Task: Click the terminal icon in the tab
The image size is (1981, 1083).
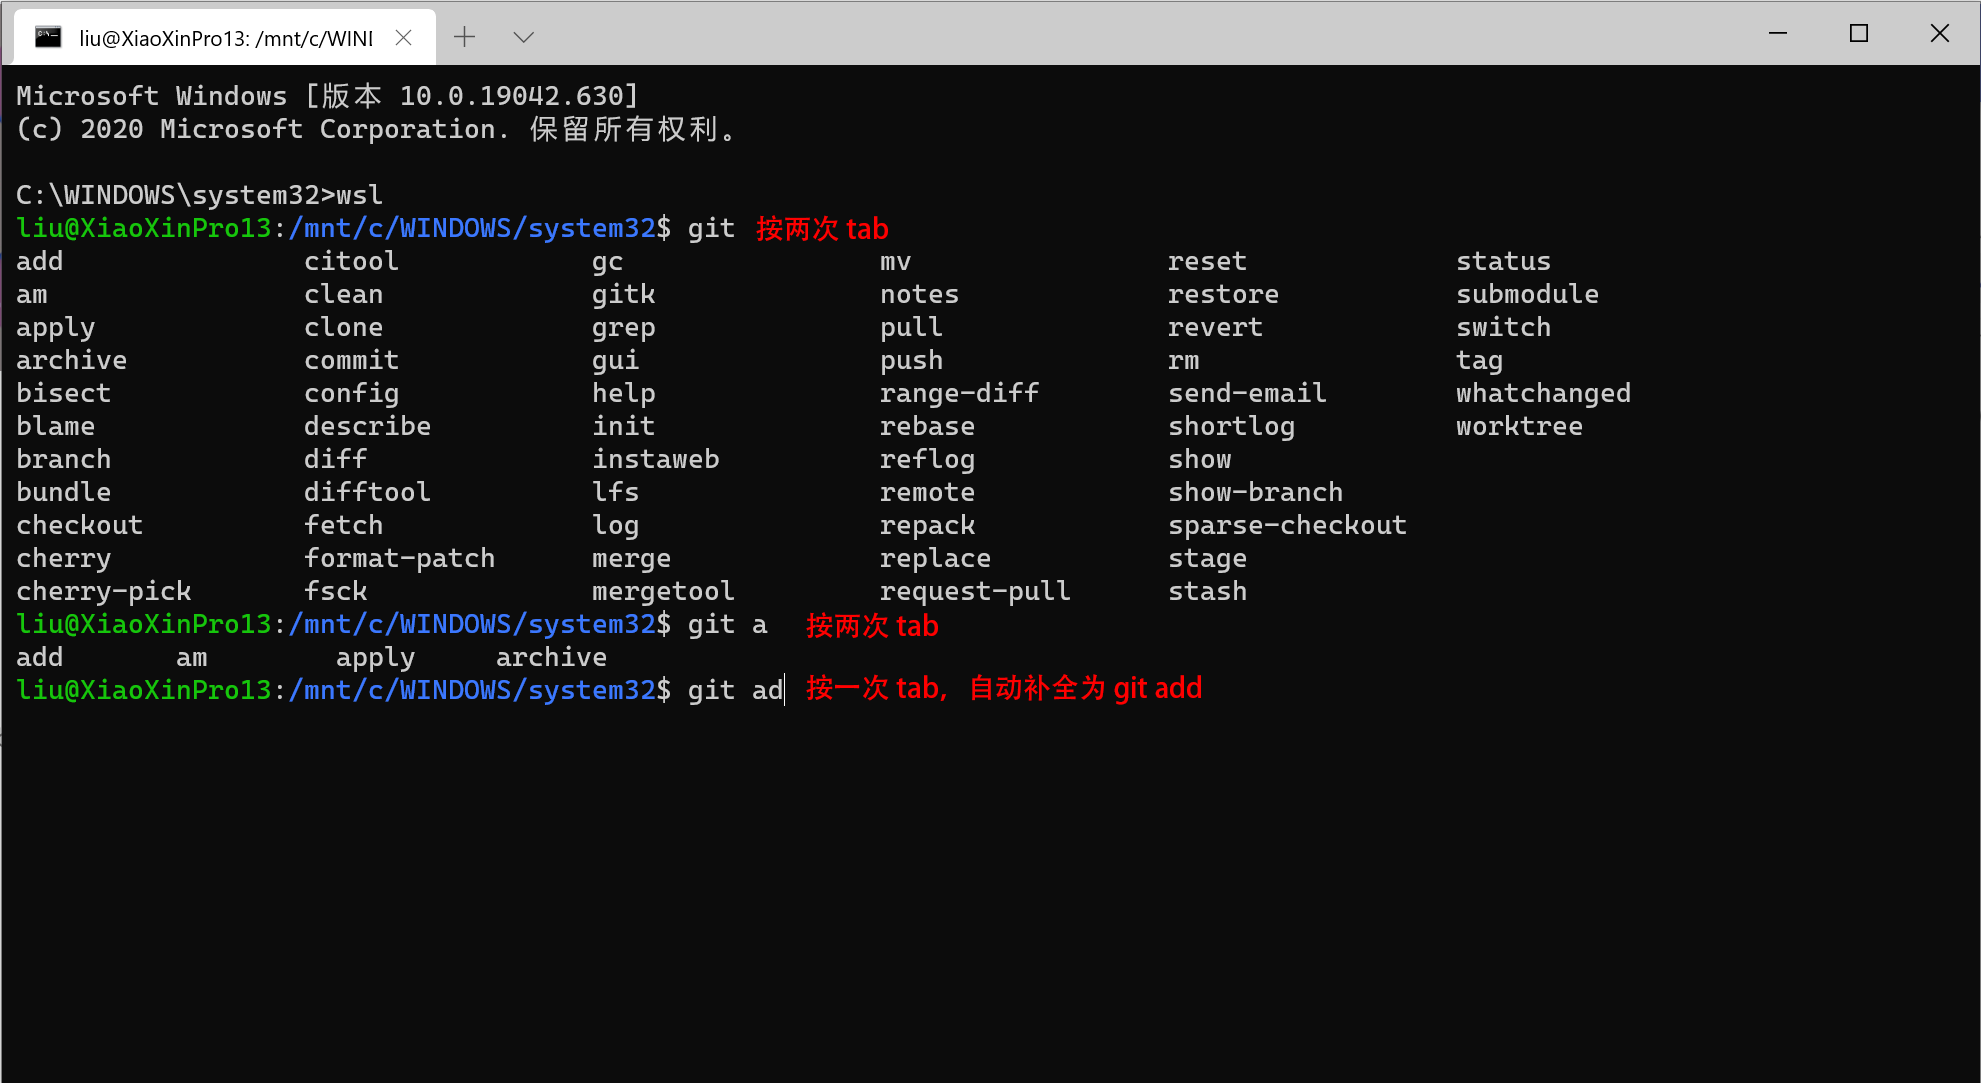Action: coord(48,37)
